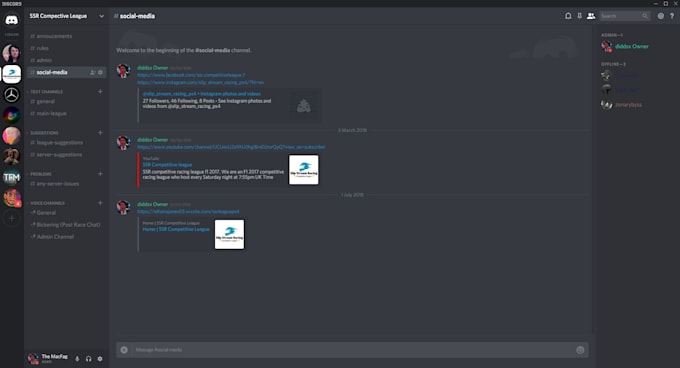Open the rules channel

tap(66, 48)
